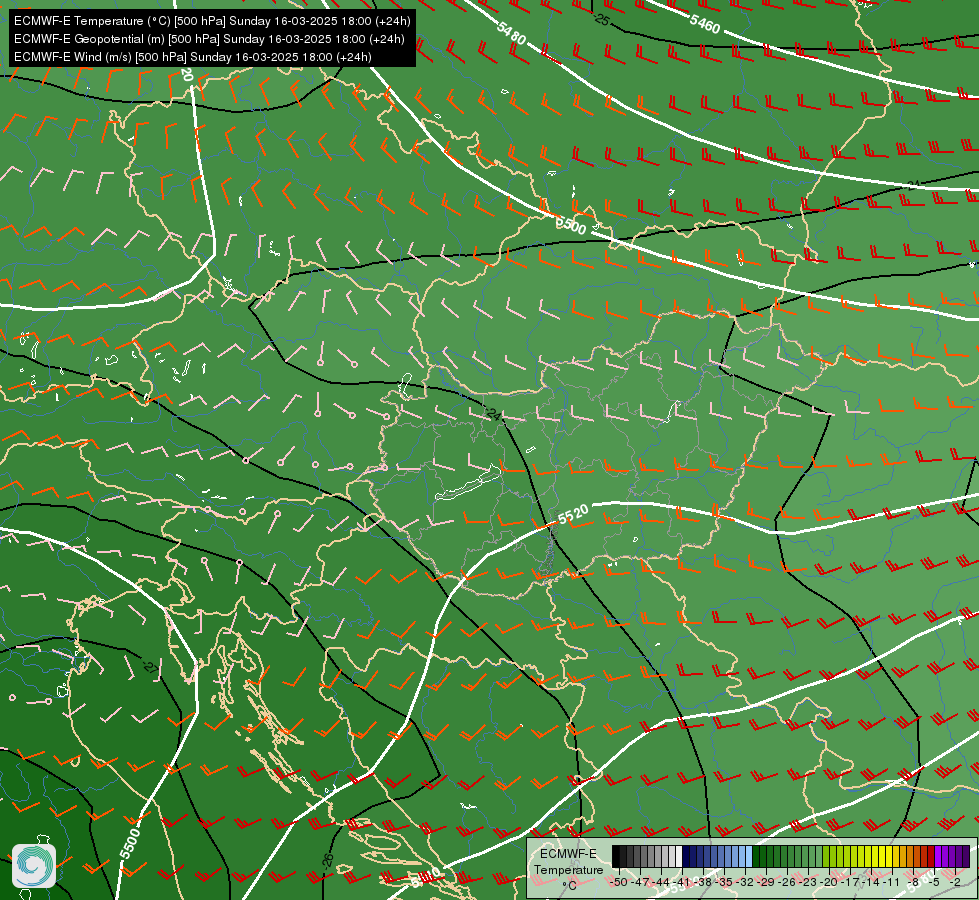Image resolution: width=979 pixels, height=900 pixels.
Task: Click the -47 value on the legend
Action: click(640, 883)
